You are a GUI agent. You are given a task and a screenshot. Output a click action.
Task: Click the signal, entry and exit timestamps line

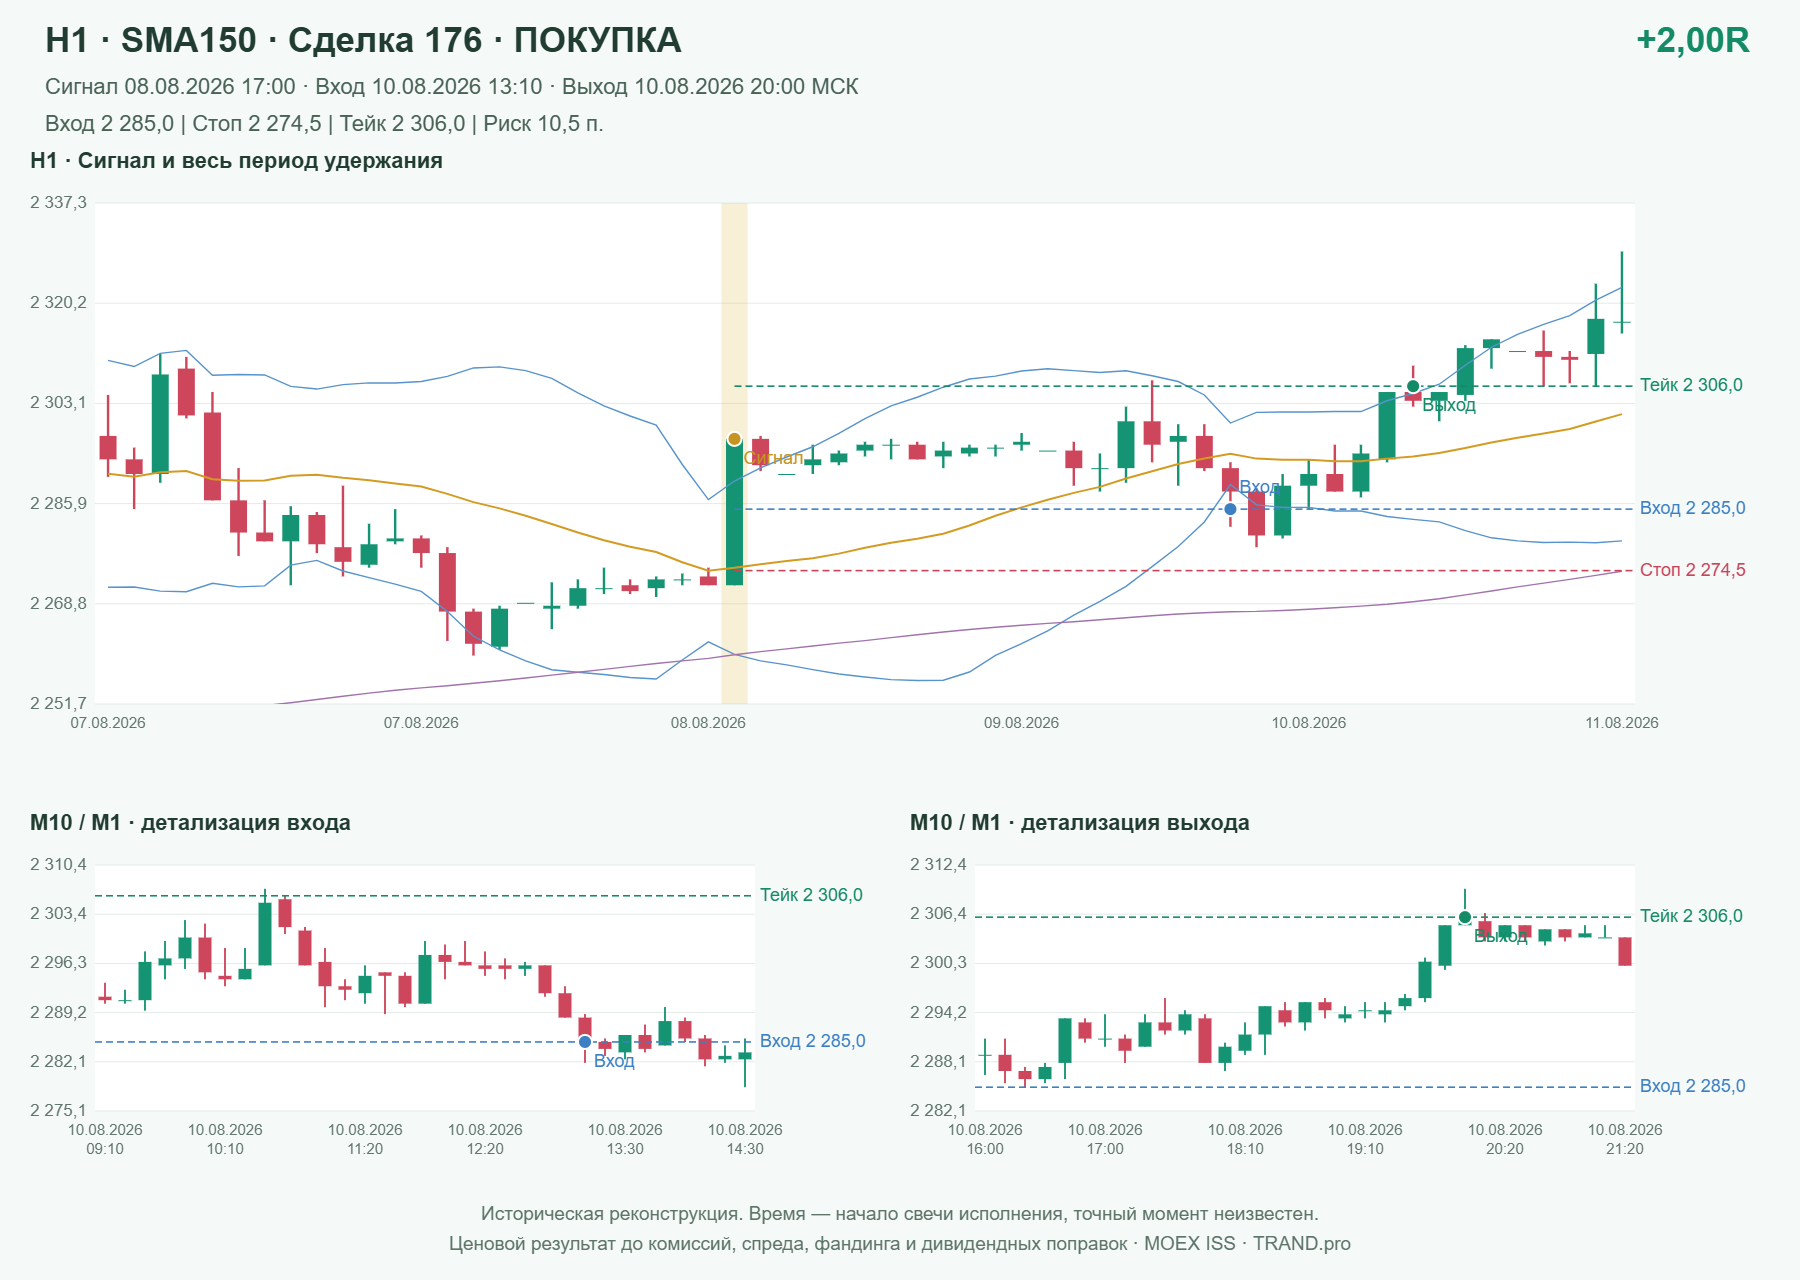click(x=452, y=87)
